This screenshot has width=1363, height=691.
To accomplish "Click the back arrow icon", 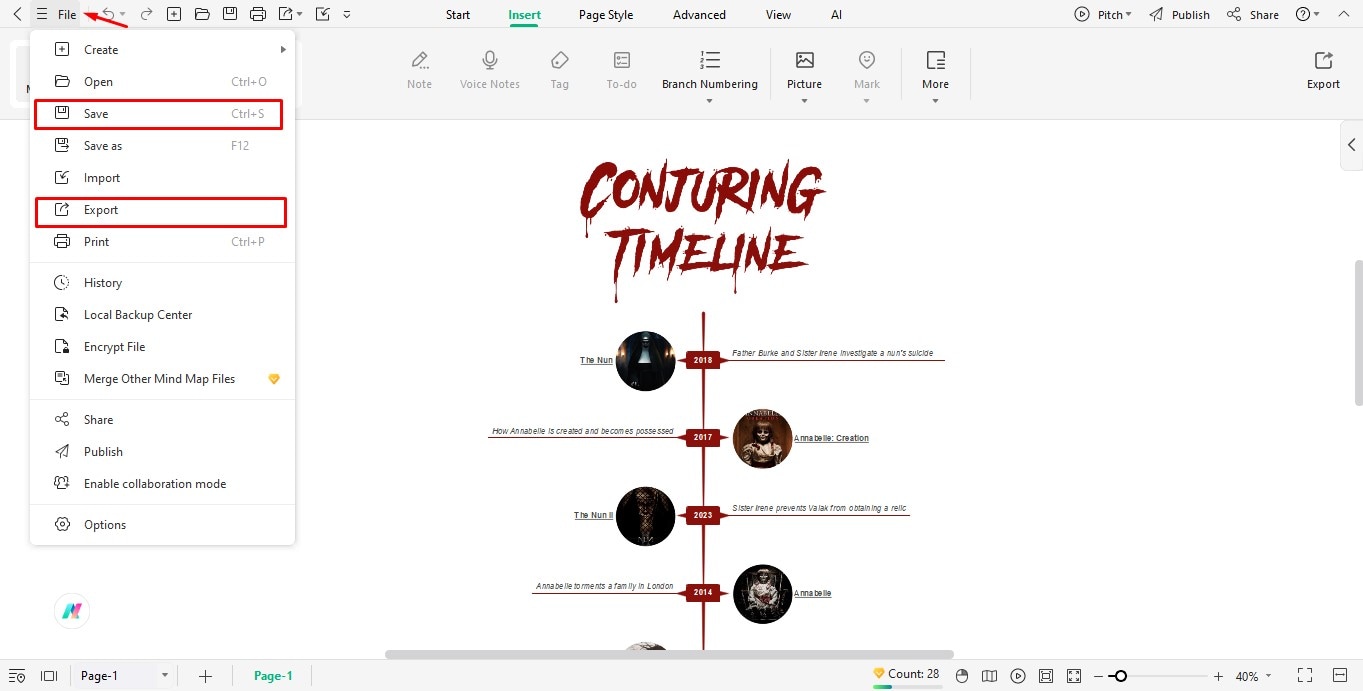I will [x=17, y=14].
